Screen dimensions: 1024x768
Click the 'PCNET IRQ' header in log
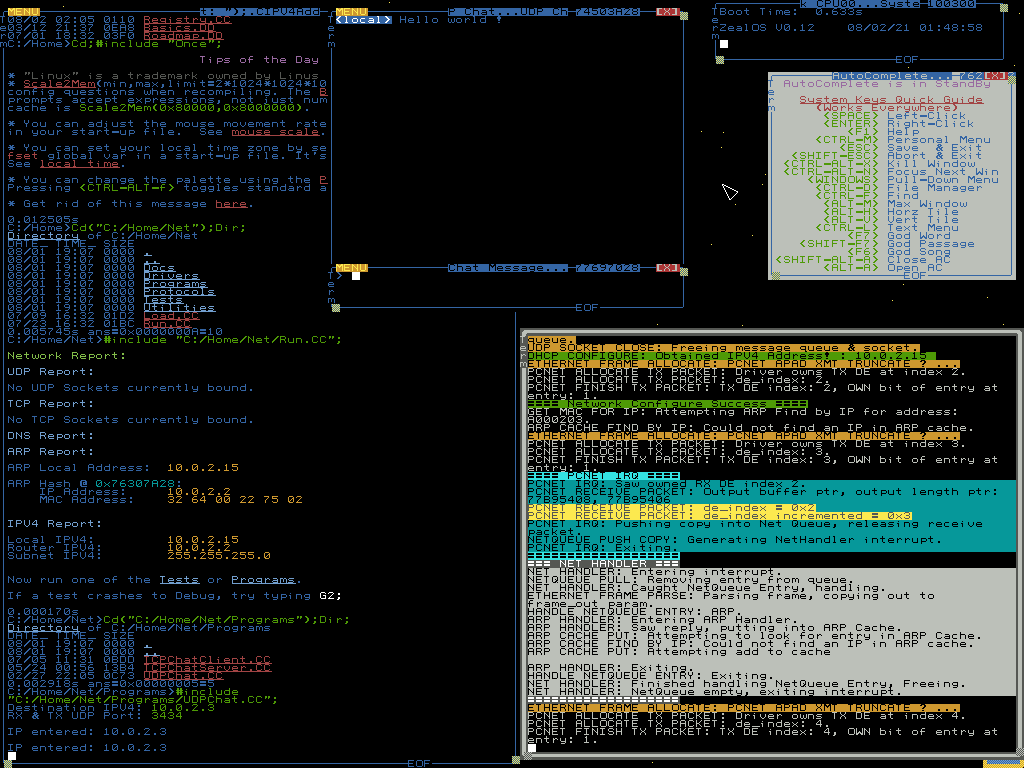[603, 475]
